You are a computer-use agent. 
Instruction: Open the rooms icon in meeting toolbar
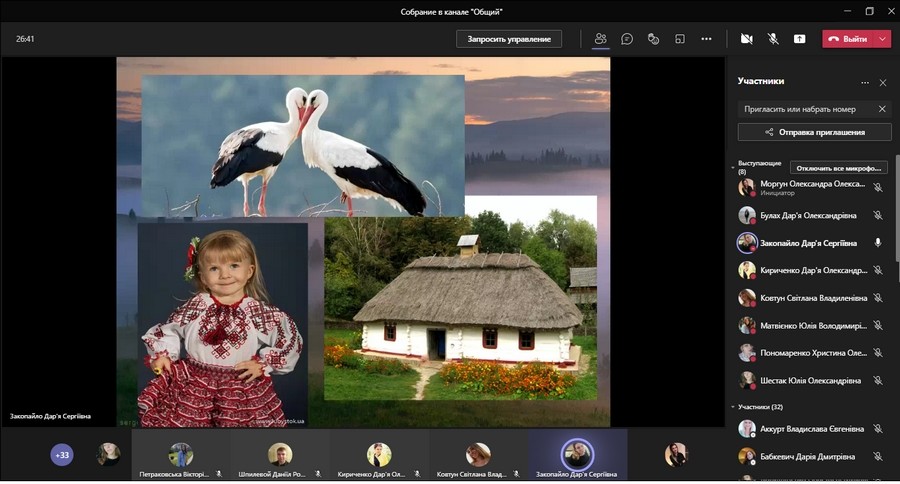(680, 39)
